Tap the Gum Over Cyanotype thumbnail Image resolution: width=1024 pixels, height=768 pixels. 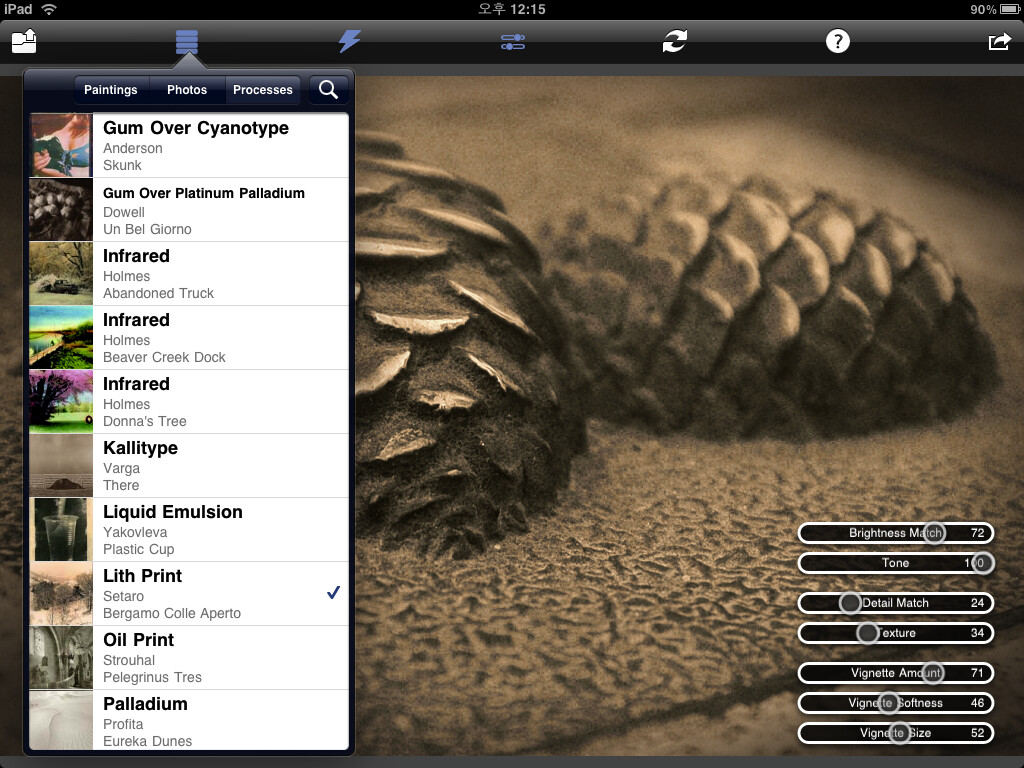[x=61, y=145]
